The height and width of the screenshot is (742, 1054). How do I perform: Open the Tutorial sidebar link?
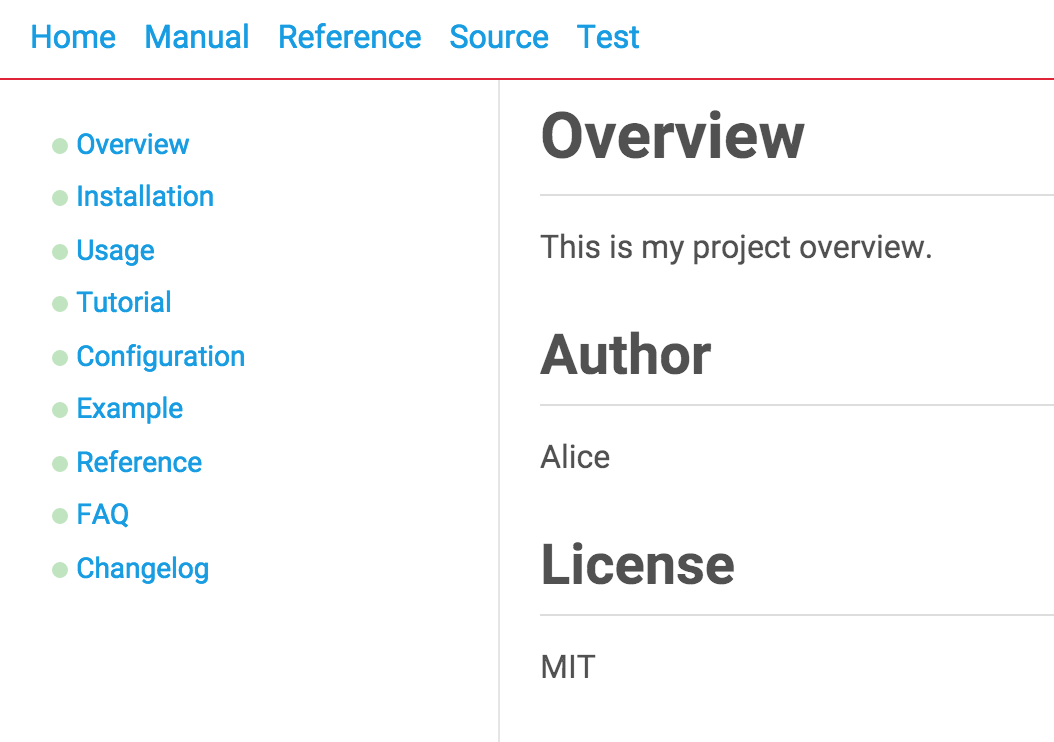click(x=124, y=302)
